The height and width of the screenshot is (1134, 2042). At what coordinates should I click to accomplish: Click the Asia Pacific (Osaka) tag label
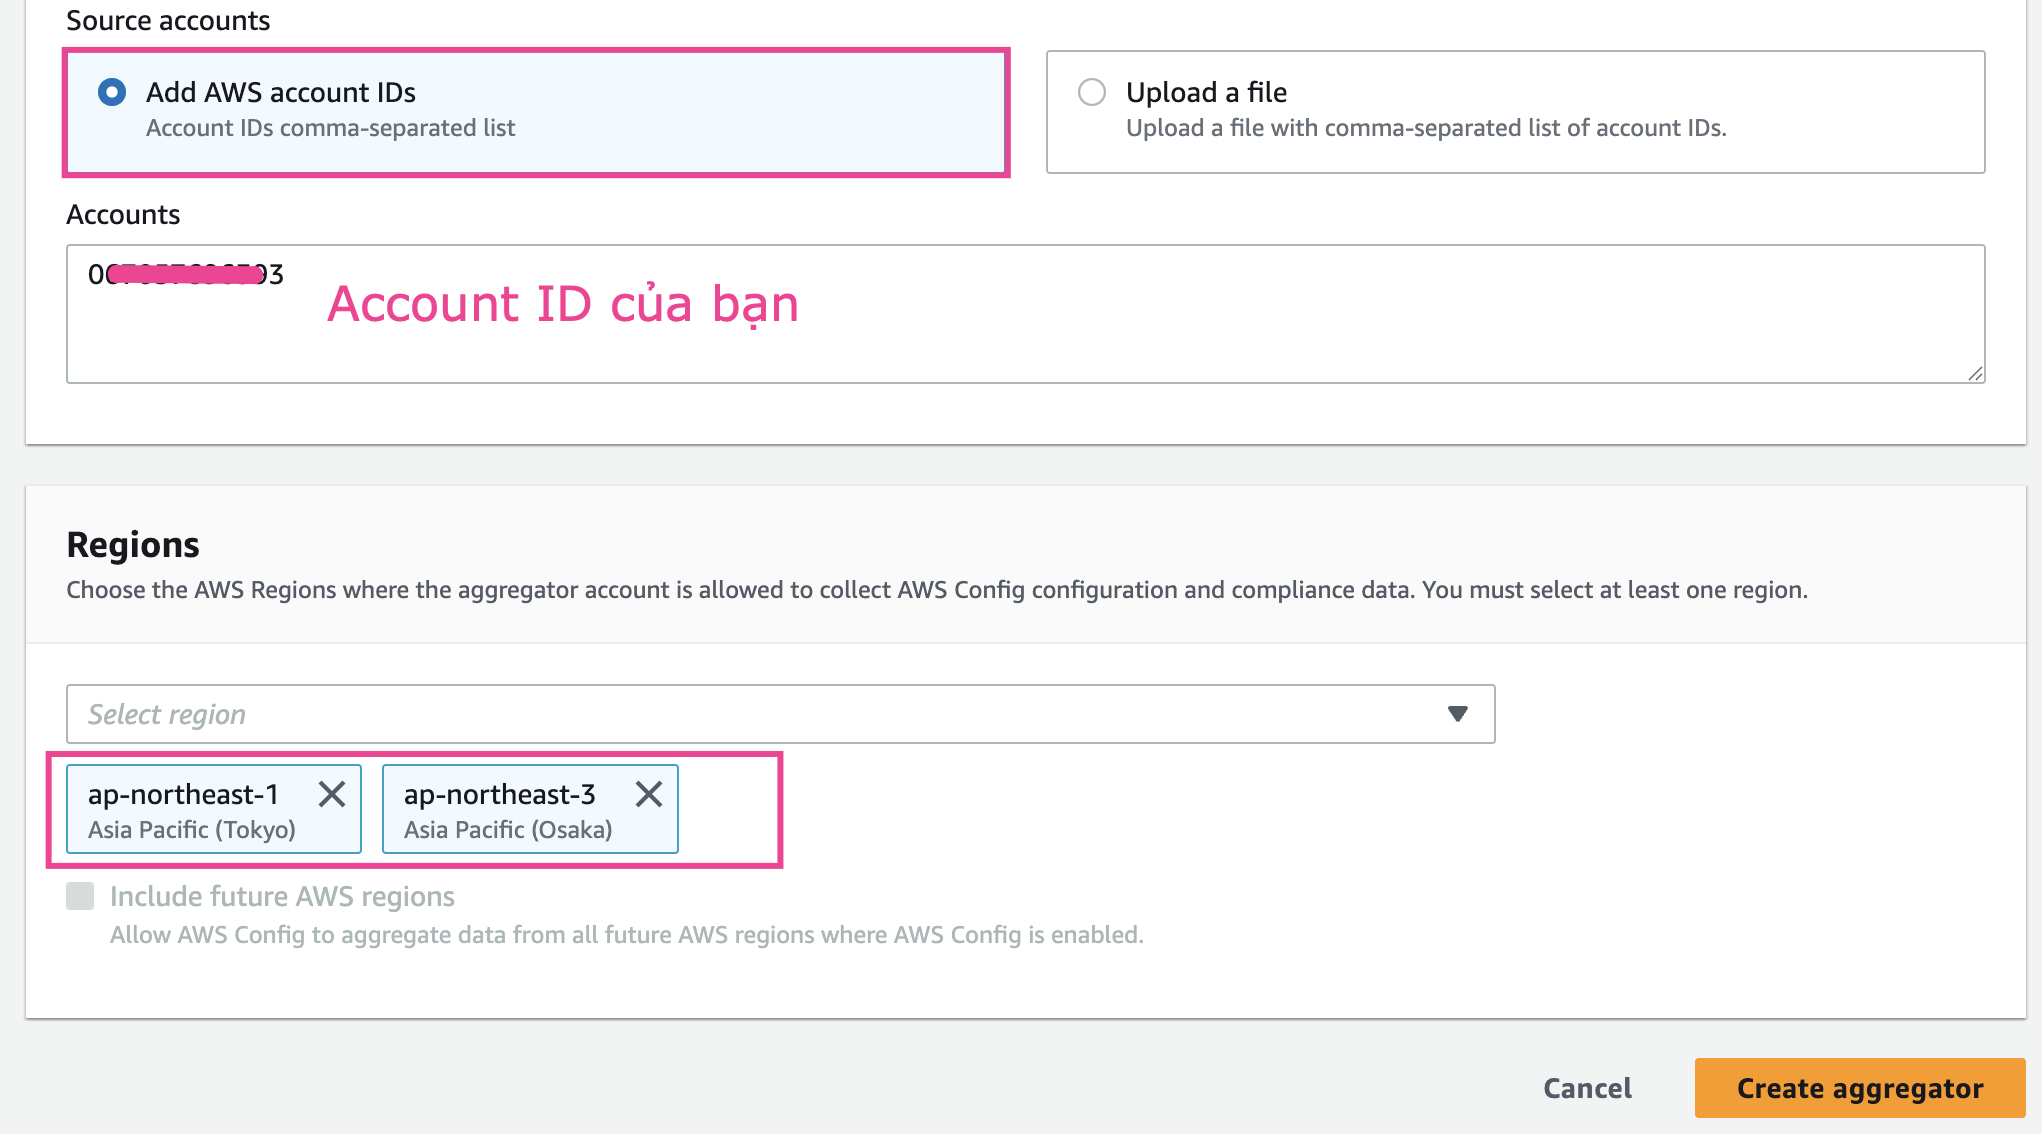point(508,830)
